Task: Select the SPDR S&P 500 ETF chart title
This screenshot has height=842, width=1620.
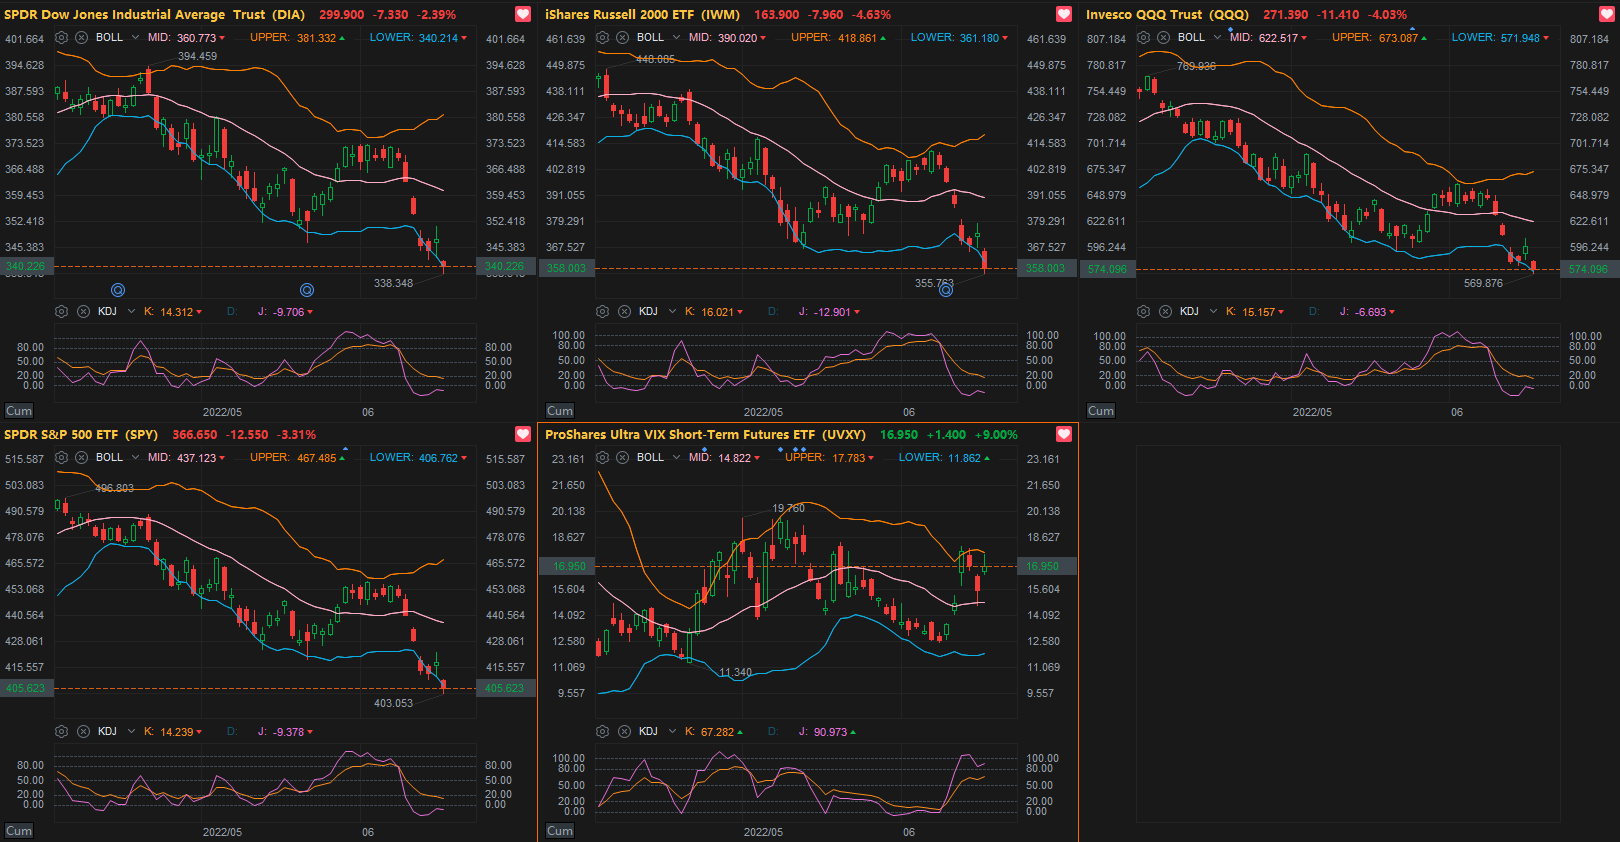Action: [81, 434]
